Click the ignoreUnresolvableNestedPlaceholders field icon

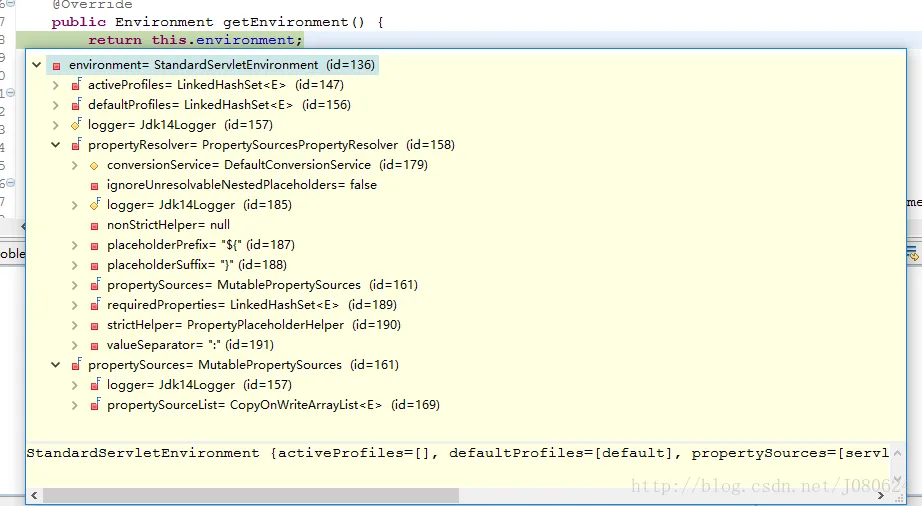point(94,186)
